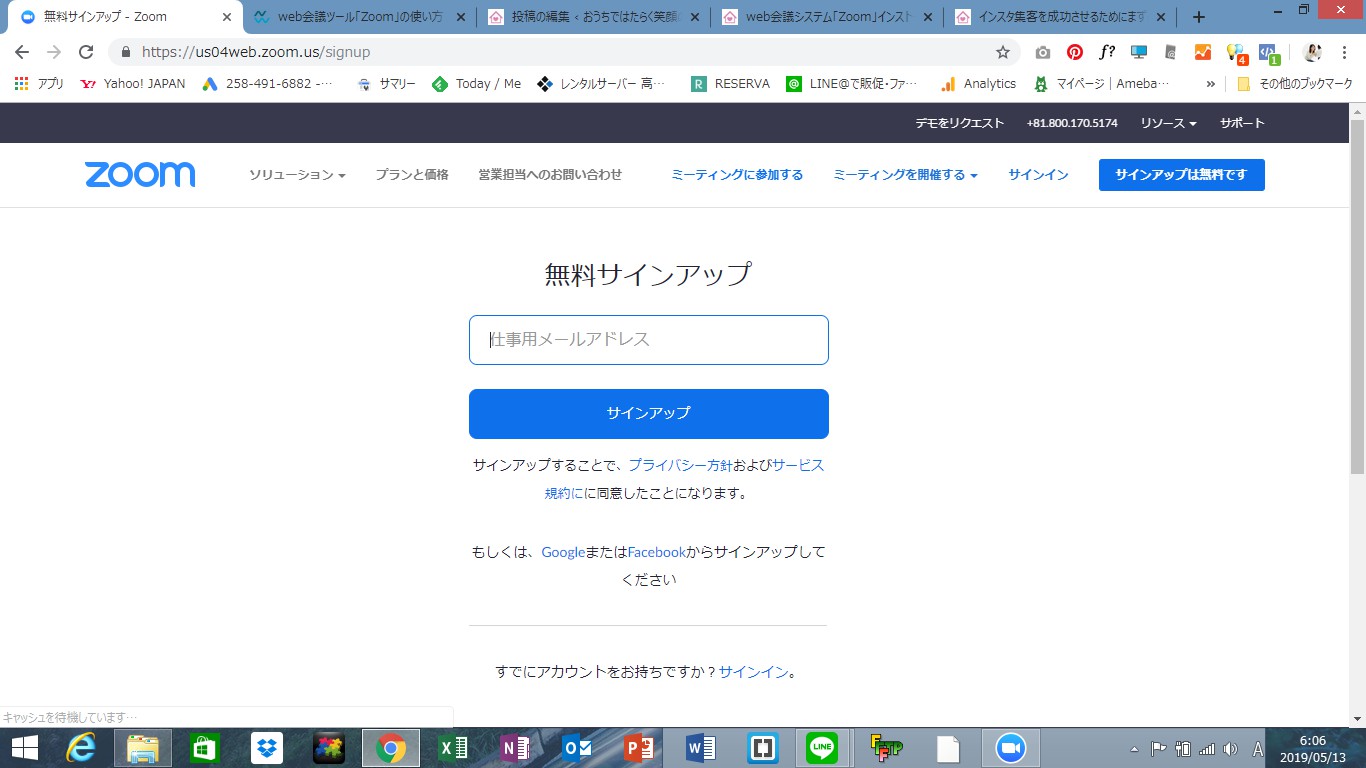Image resolution: width=1366 pixels, height=768 pixels.
Task: Switch to the web会議ツール「Zoom」の使い方 tab
Action: pyautogui.click(x=360, y=17)
